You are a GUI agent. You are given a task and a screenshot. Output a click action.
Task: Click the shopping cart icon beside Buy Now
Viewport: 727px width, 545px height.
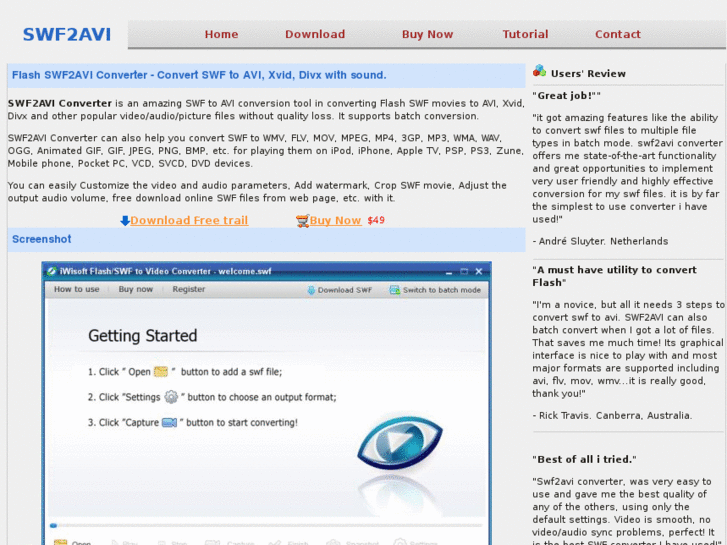point(302,221)
